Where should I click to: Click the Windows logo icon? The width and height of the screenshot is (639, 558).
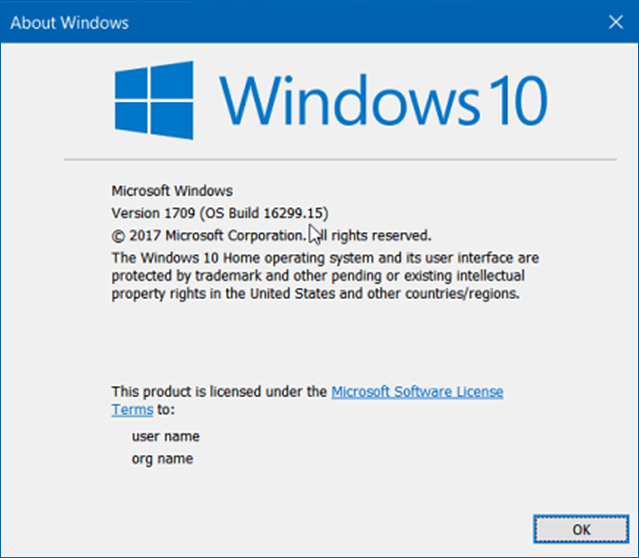154,100
